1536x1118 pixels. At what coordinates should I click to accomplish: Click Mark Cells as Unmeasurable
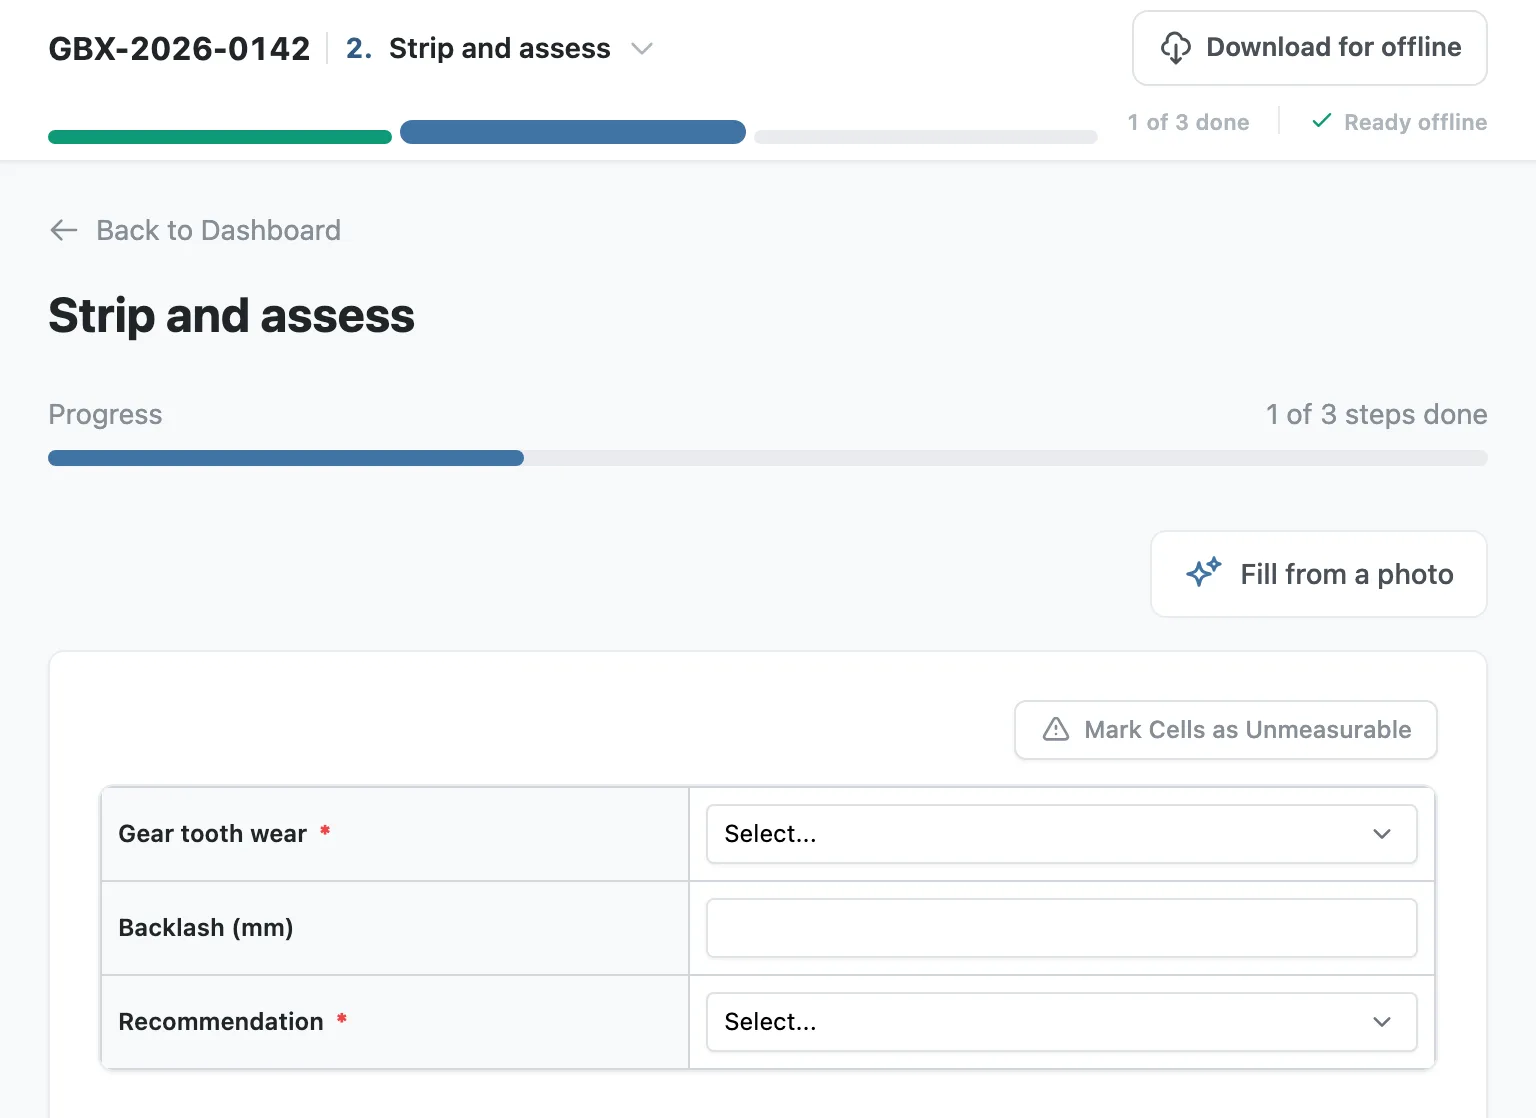pyautogui.click(x=1226, y=730)
